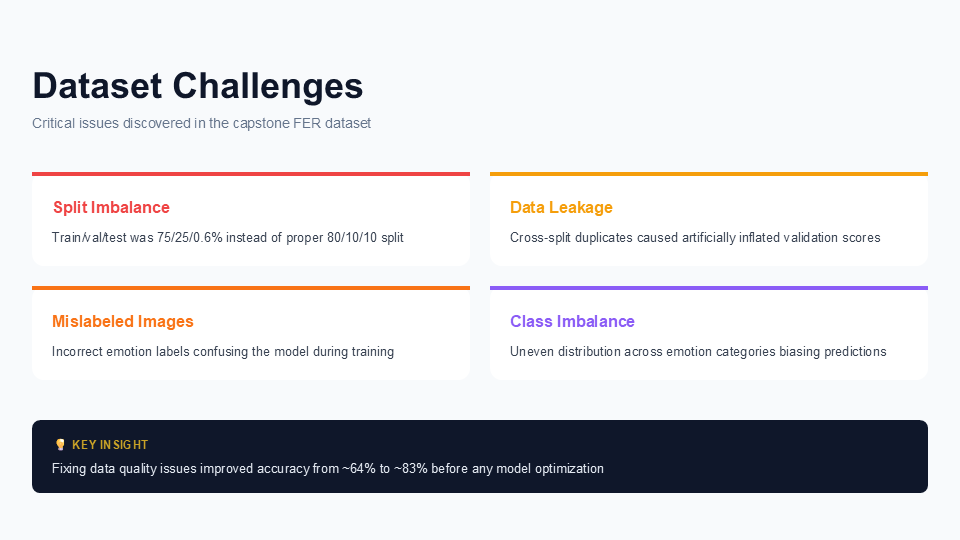The height and width of the screenshot is (540, 960).
Task: Select the Dataset Challenges title
Action: click(x=198, y=86)
